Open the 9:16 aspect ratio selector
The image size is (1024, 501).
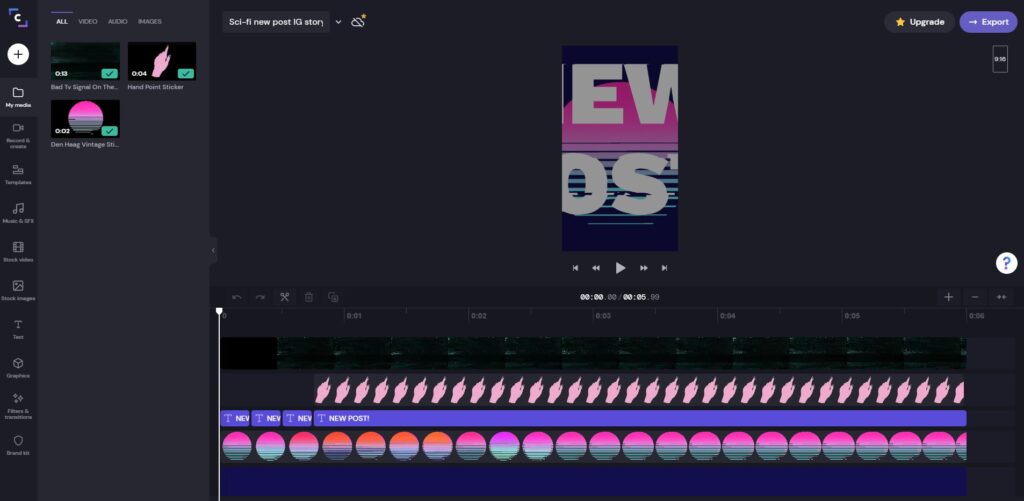coord(999,59)
